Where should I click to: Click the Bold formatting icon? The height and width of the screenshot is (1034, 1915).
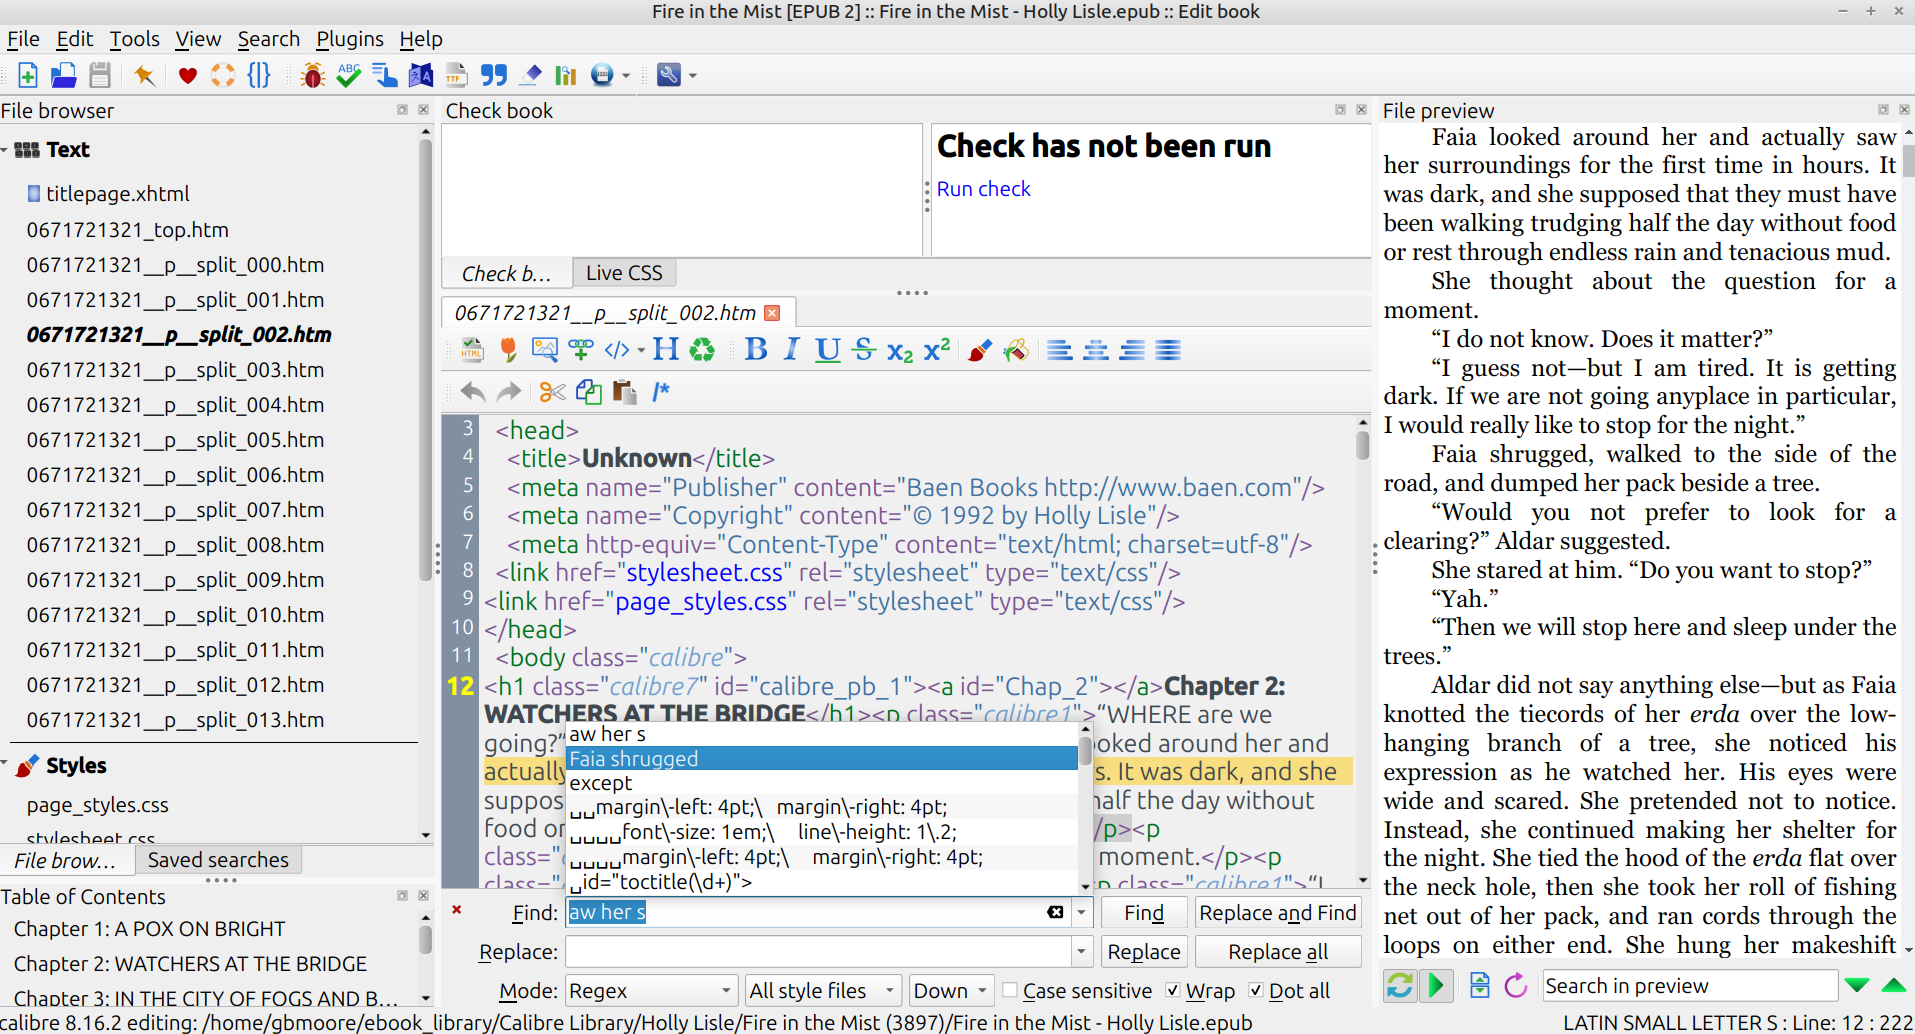point(756,350)
